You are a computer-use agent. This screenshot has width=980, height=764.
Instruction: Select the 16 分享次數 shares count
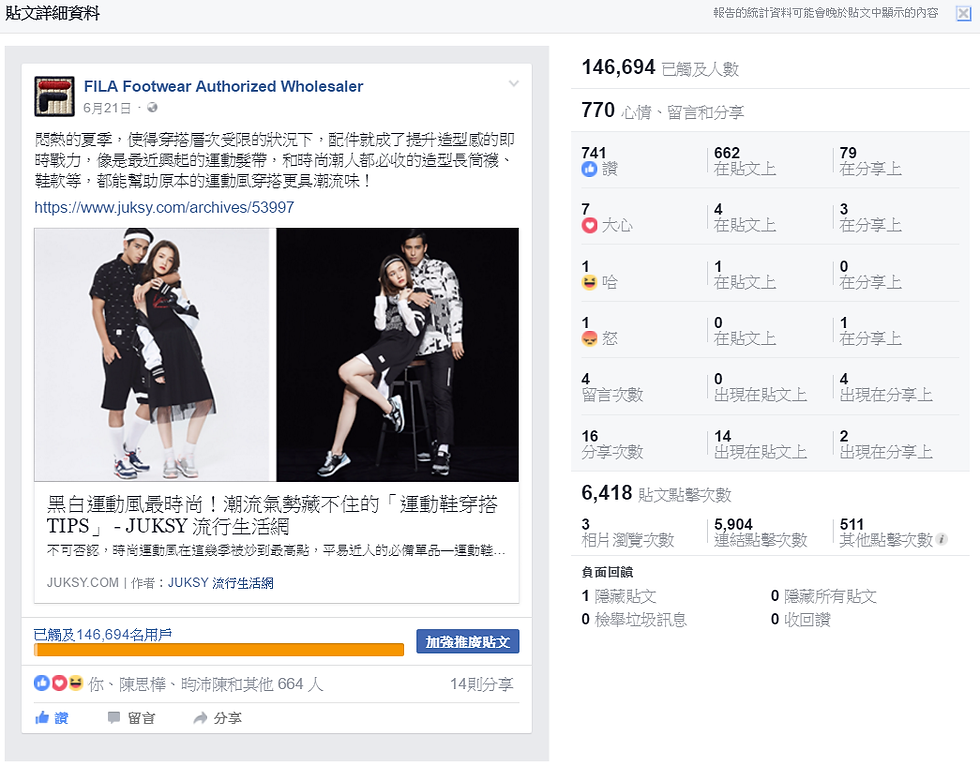(x=612, y=444)
